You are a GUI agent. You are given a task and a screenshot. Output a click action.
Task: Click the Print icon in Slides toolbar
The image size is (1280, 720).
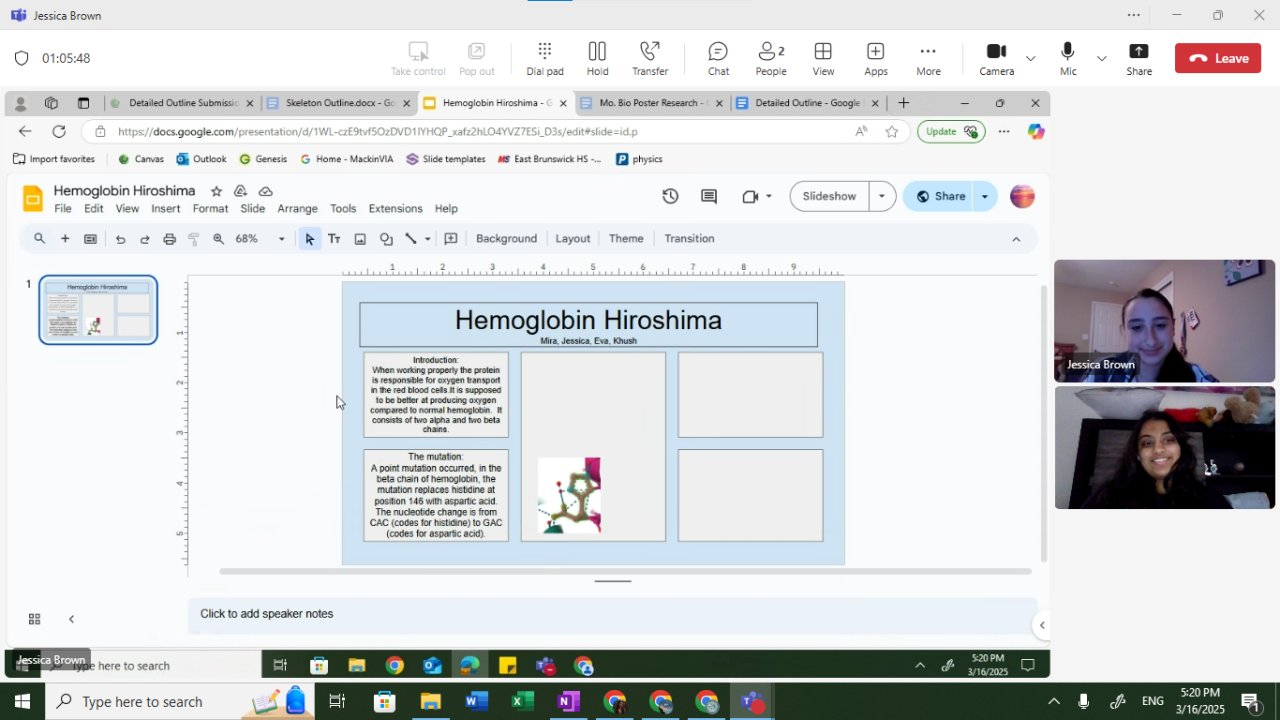(169, 239)
